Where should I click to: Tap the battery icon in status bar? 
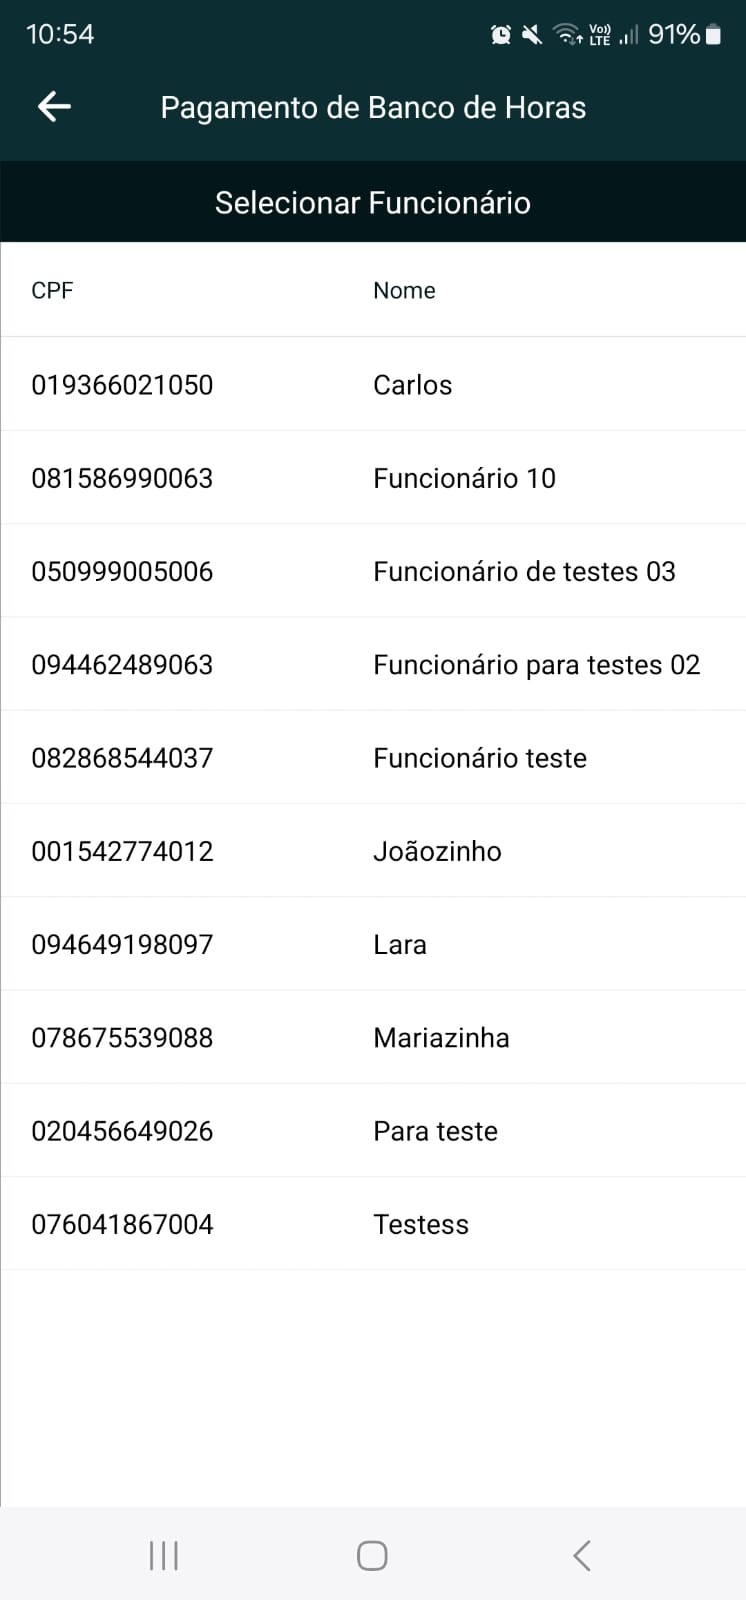pos(713,35)
